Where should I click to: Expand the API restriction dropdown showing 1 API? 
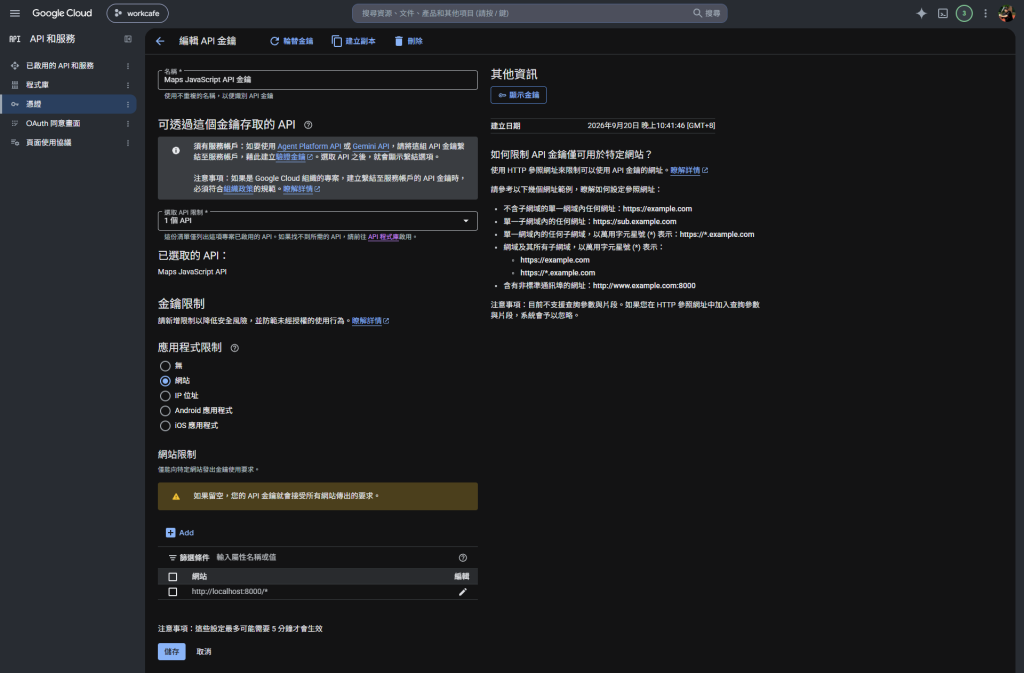[x=317, y=221]
